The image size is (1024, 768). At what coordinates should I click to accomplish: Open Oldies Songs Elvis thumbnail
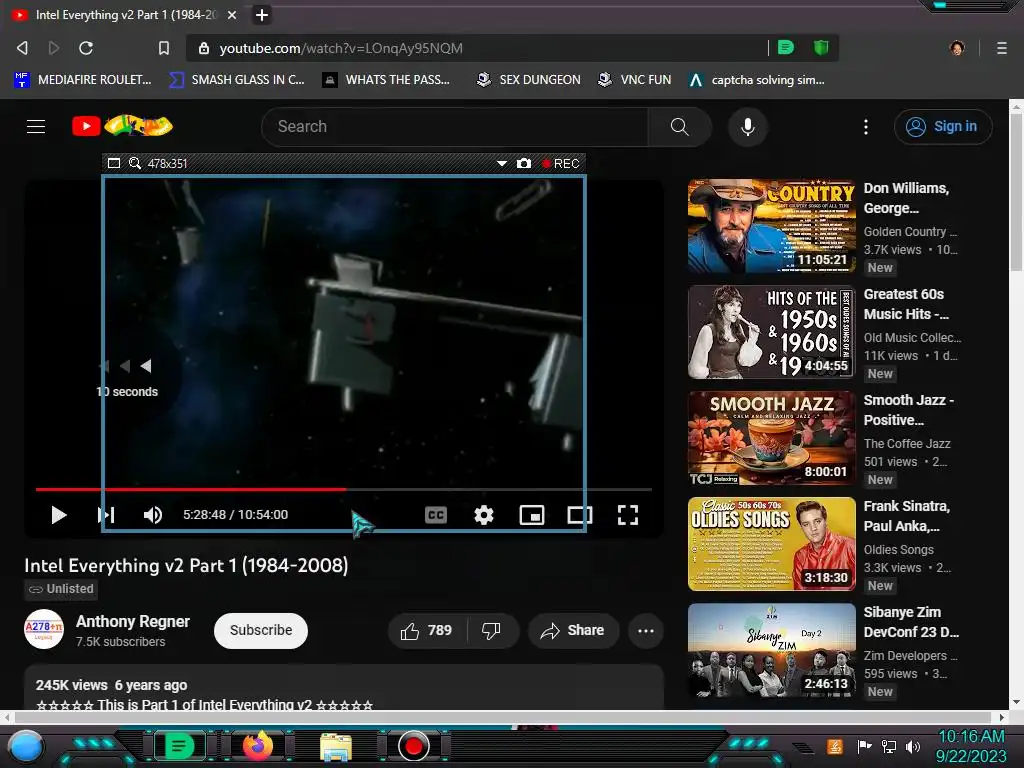771,544
